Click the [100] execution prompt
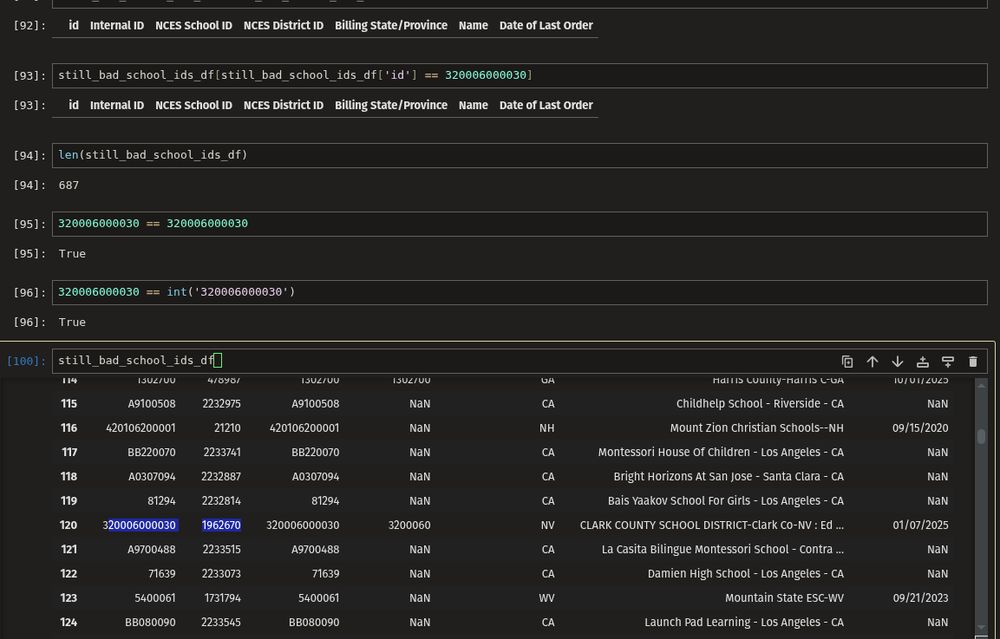The height and width of the screenshot is (639, 1000). 26,361
